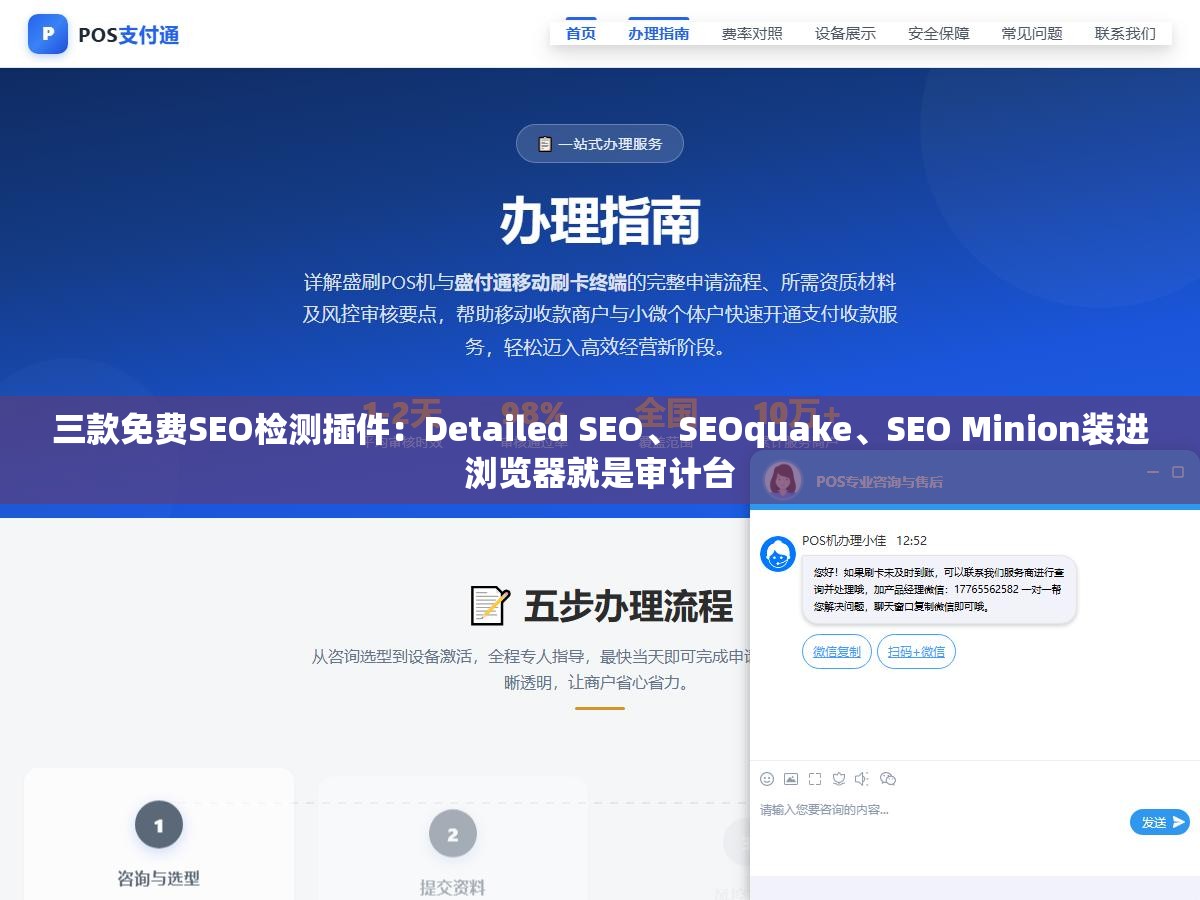The width and height of the screenshot is (1200, 900).
Task: Click the 咨询与选型 step label
Action: (x=159, y=878)
